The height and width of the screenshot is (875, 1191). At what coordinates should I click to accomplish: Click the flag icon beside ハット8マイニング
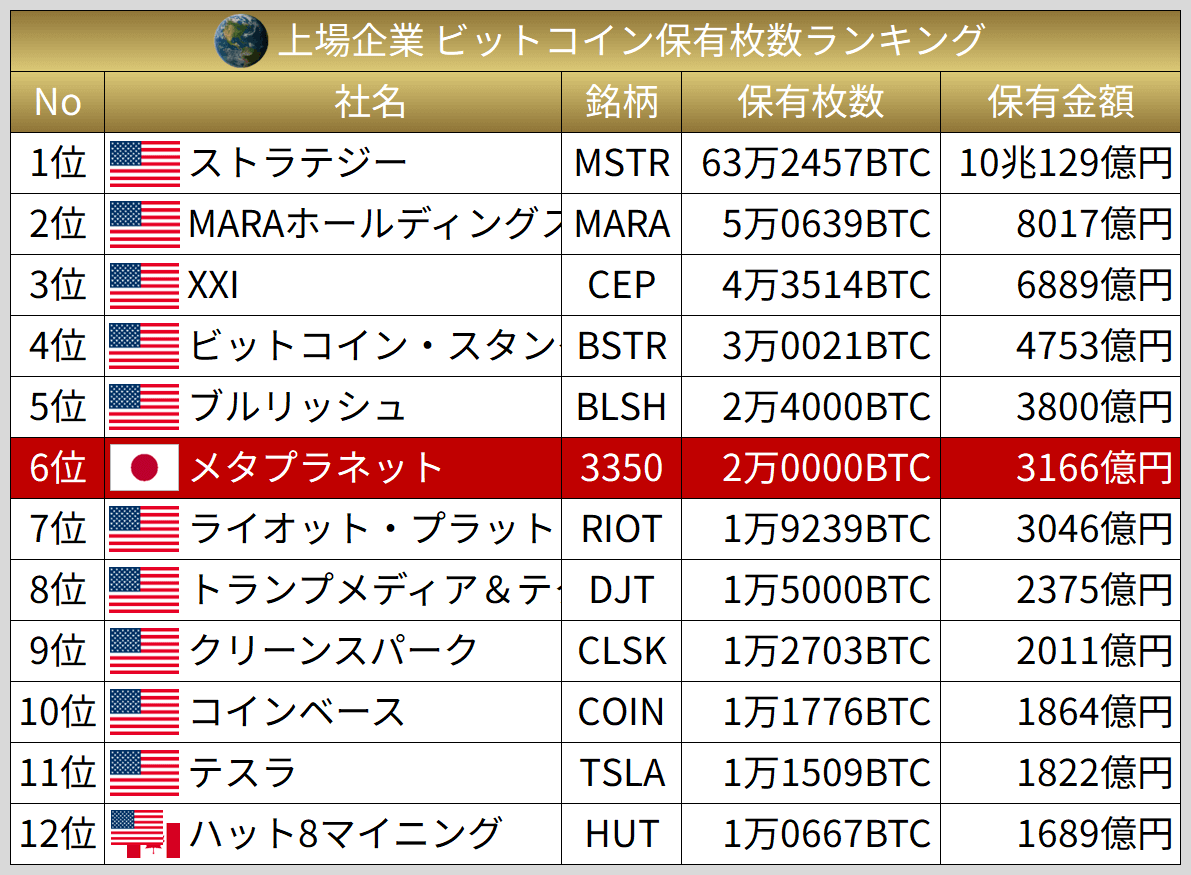coord(145,834)
